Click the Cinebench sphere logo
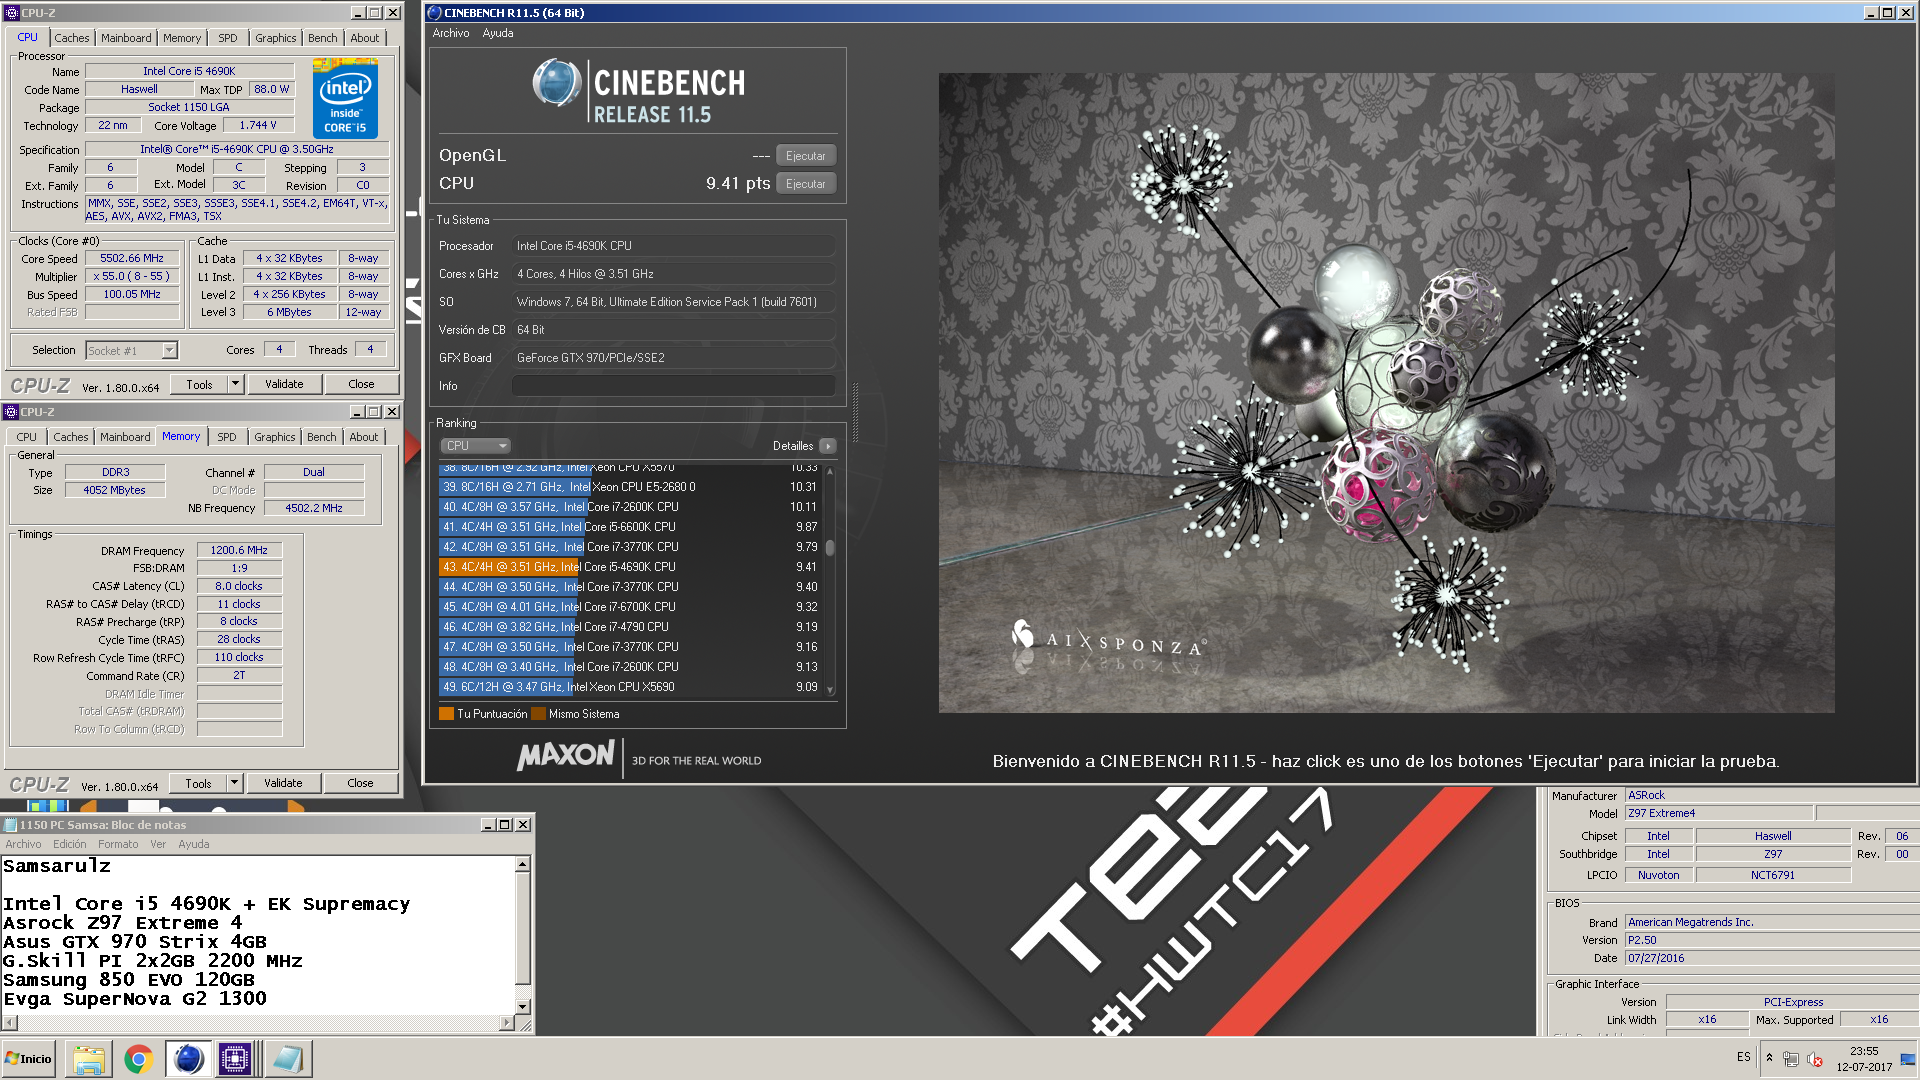The image size is (1920, 1080). click(x=556, y=83)
